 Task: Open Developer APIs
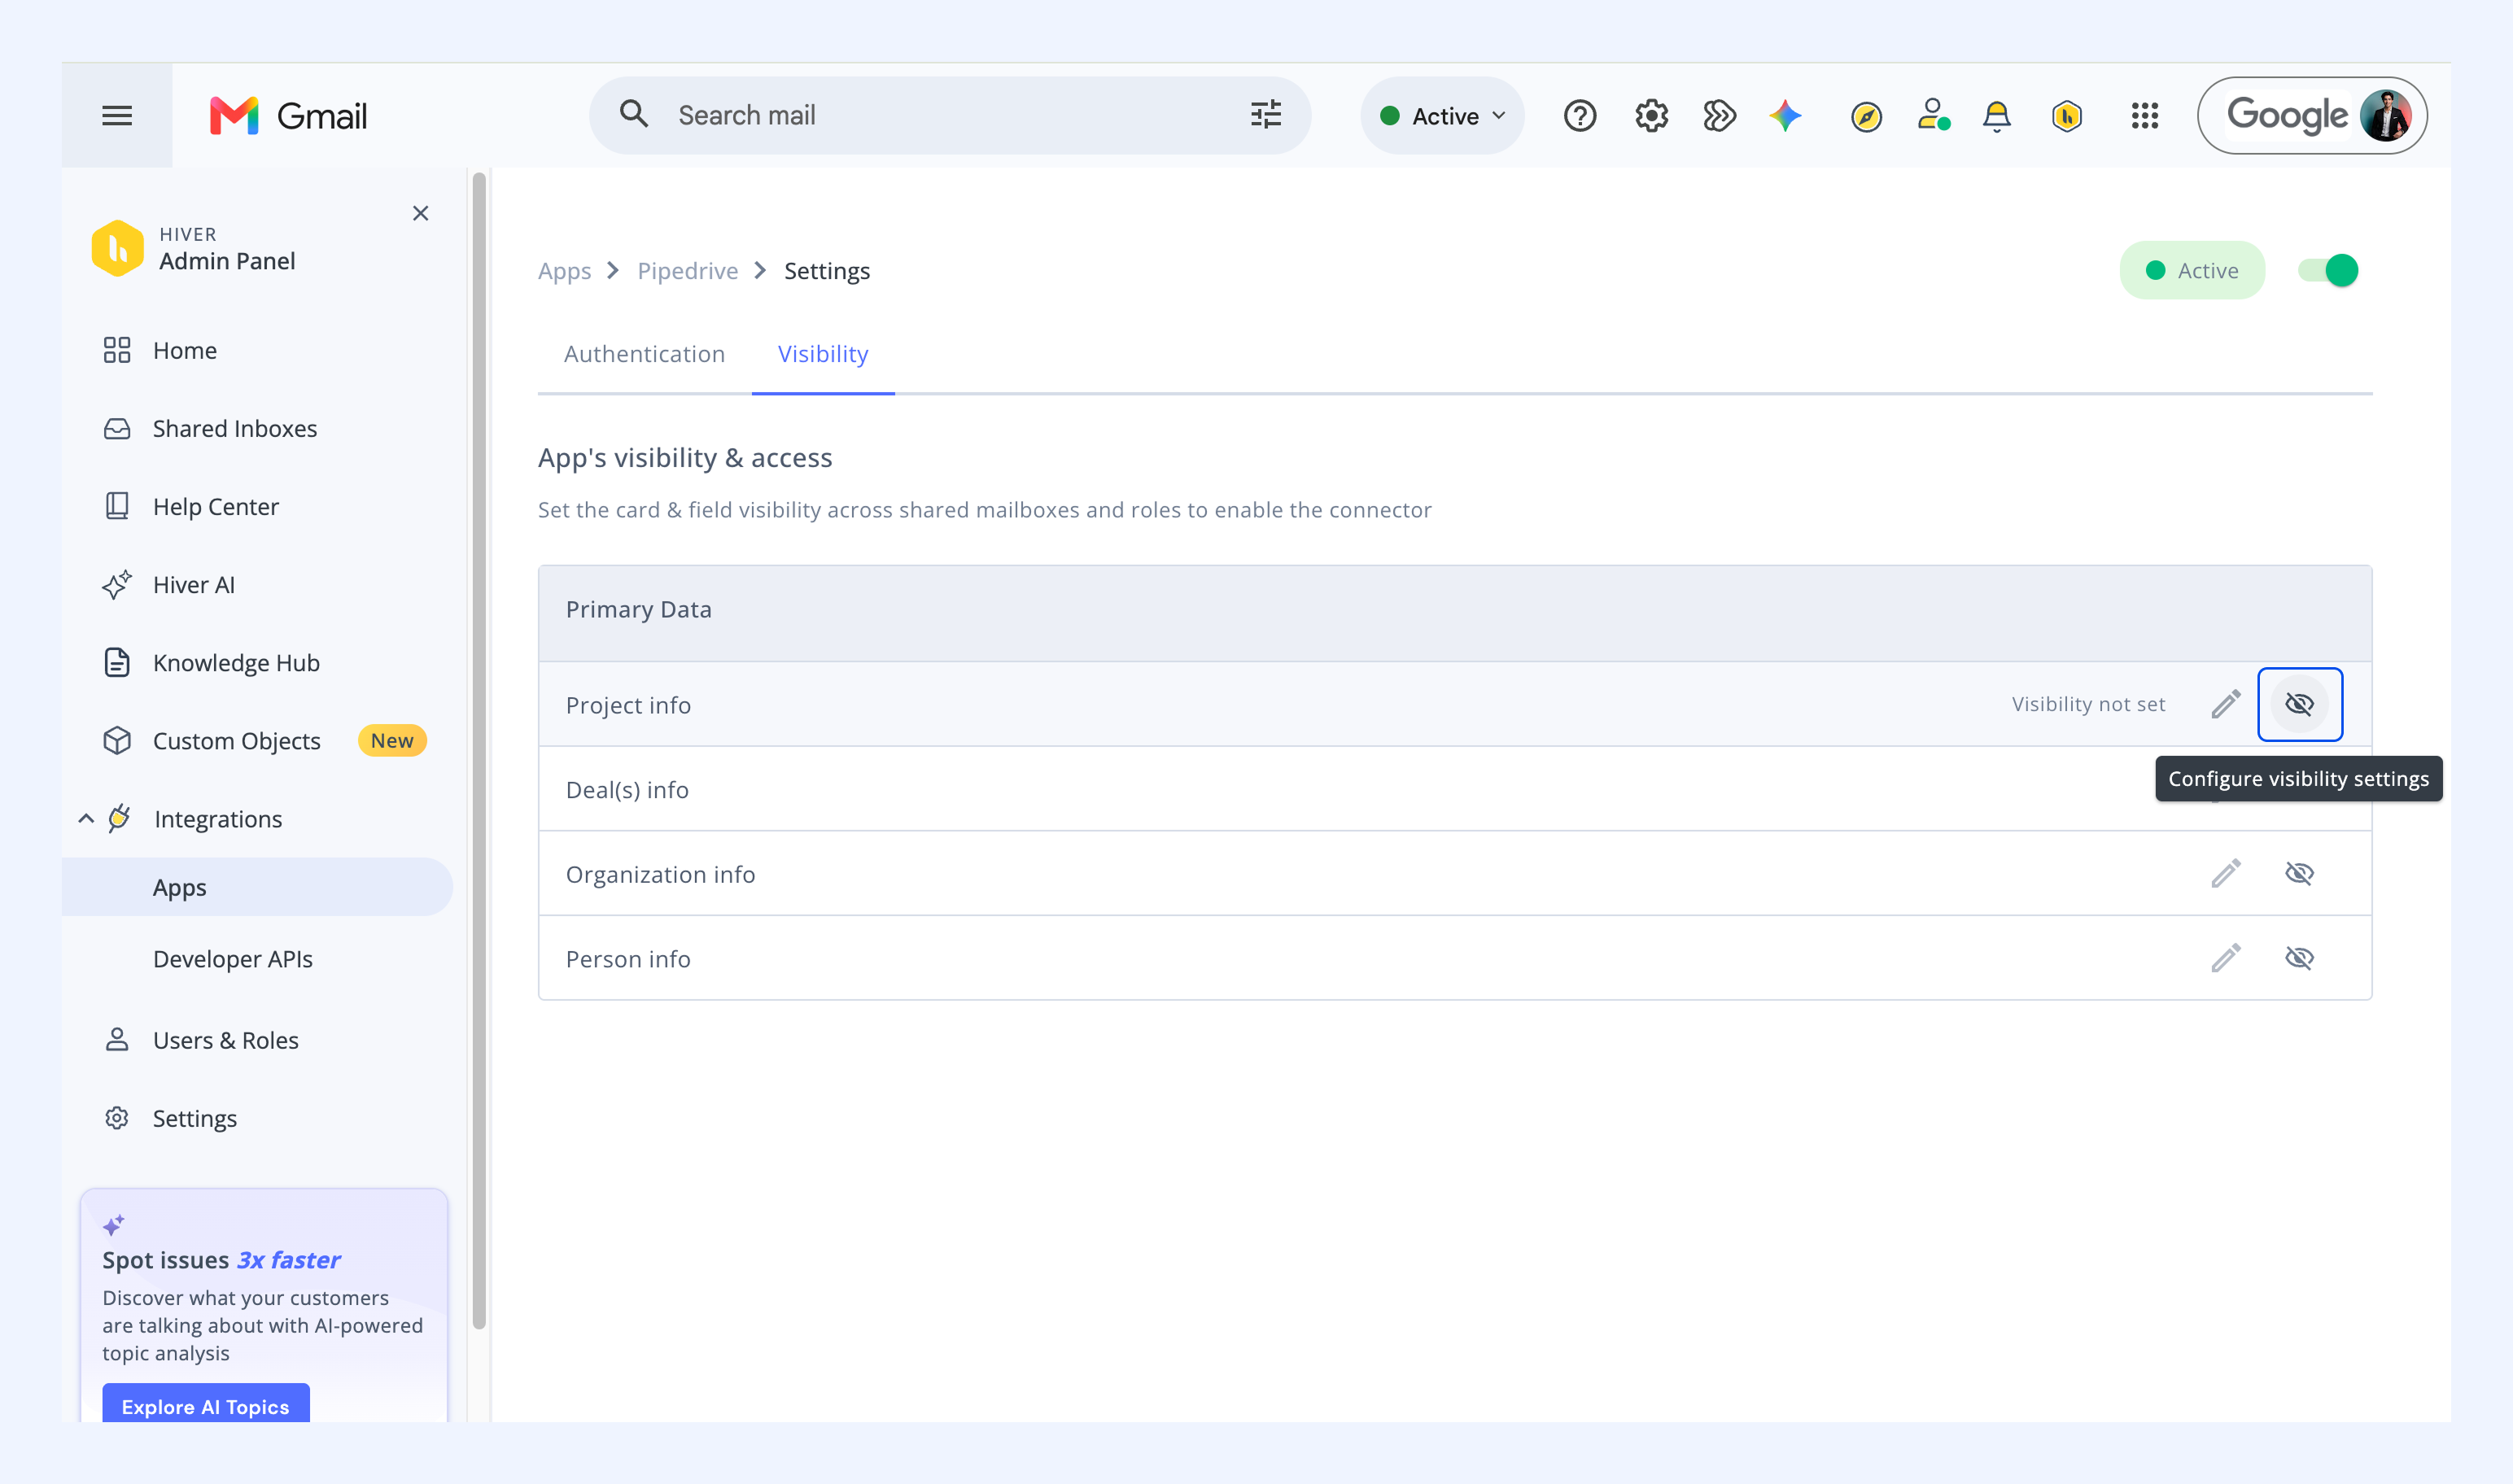point(232,959)
